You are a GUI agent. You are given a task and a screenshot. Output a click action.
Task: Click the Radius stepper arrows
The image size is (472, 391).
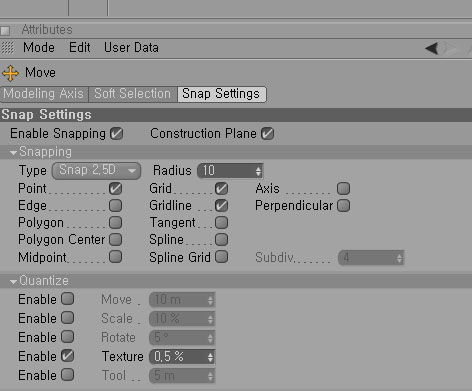pyautogui.click(x=258, y=171)
